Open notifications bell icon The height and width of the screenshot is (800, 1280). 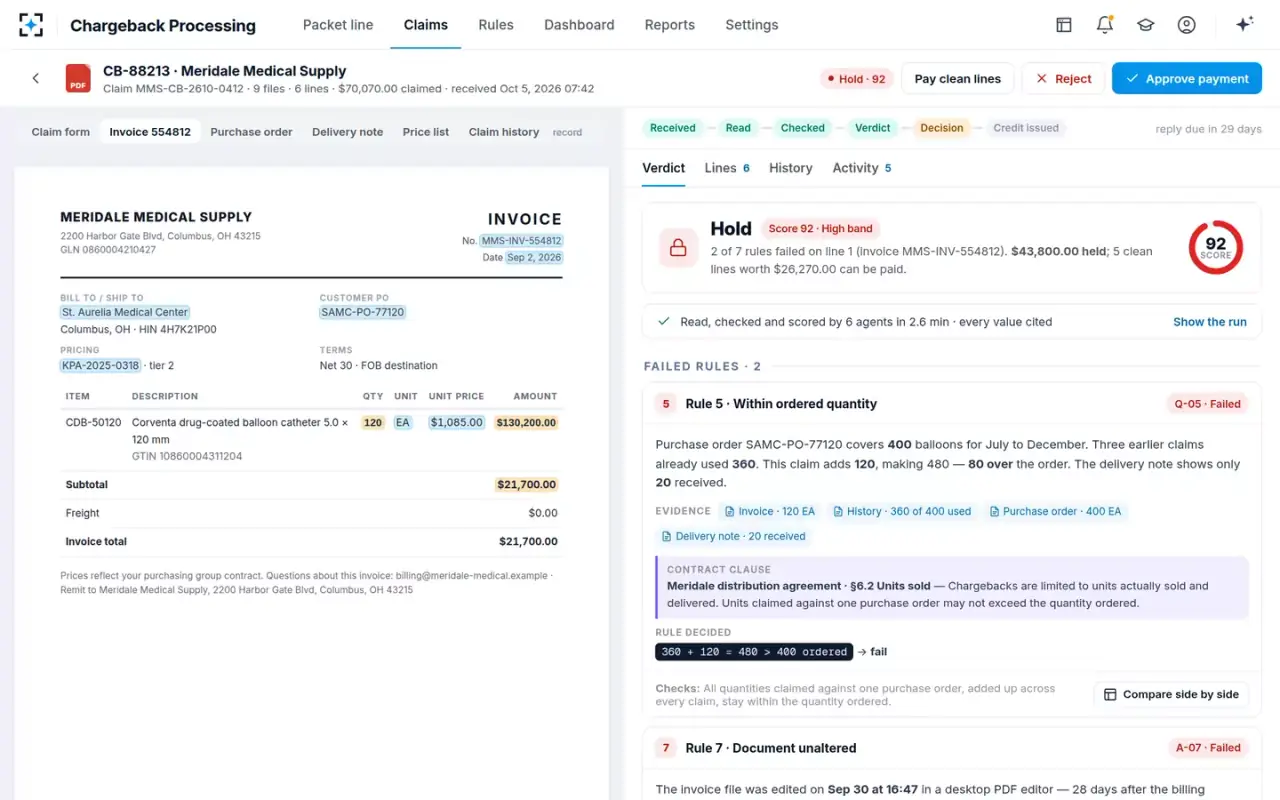pyautogui.click(x=1105, y=25)
